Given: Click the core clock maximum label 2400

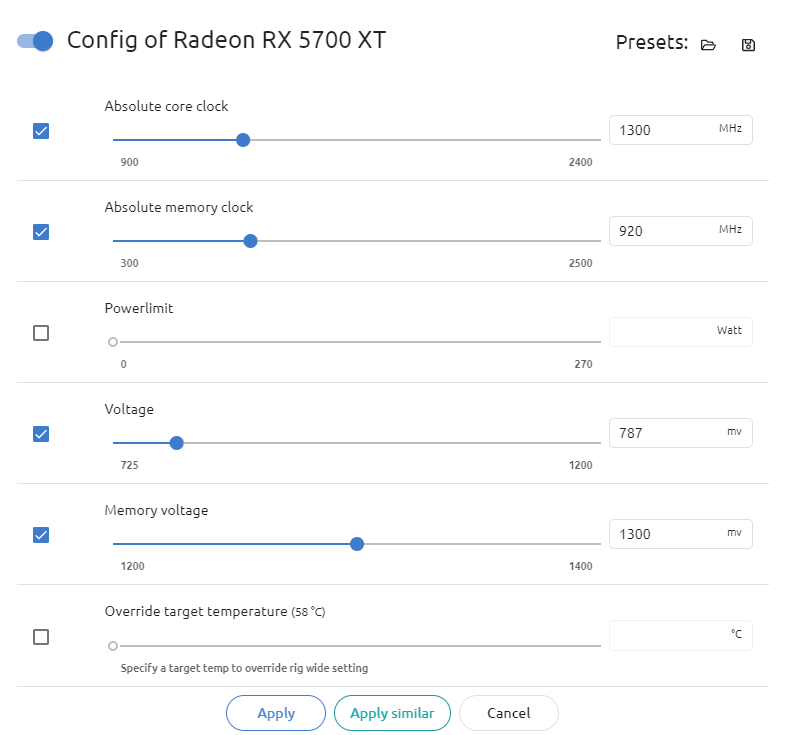Looking at the screenshot, I should 580,162.
